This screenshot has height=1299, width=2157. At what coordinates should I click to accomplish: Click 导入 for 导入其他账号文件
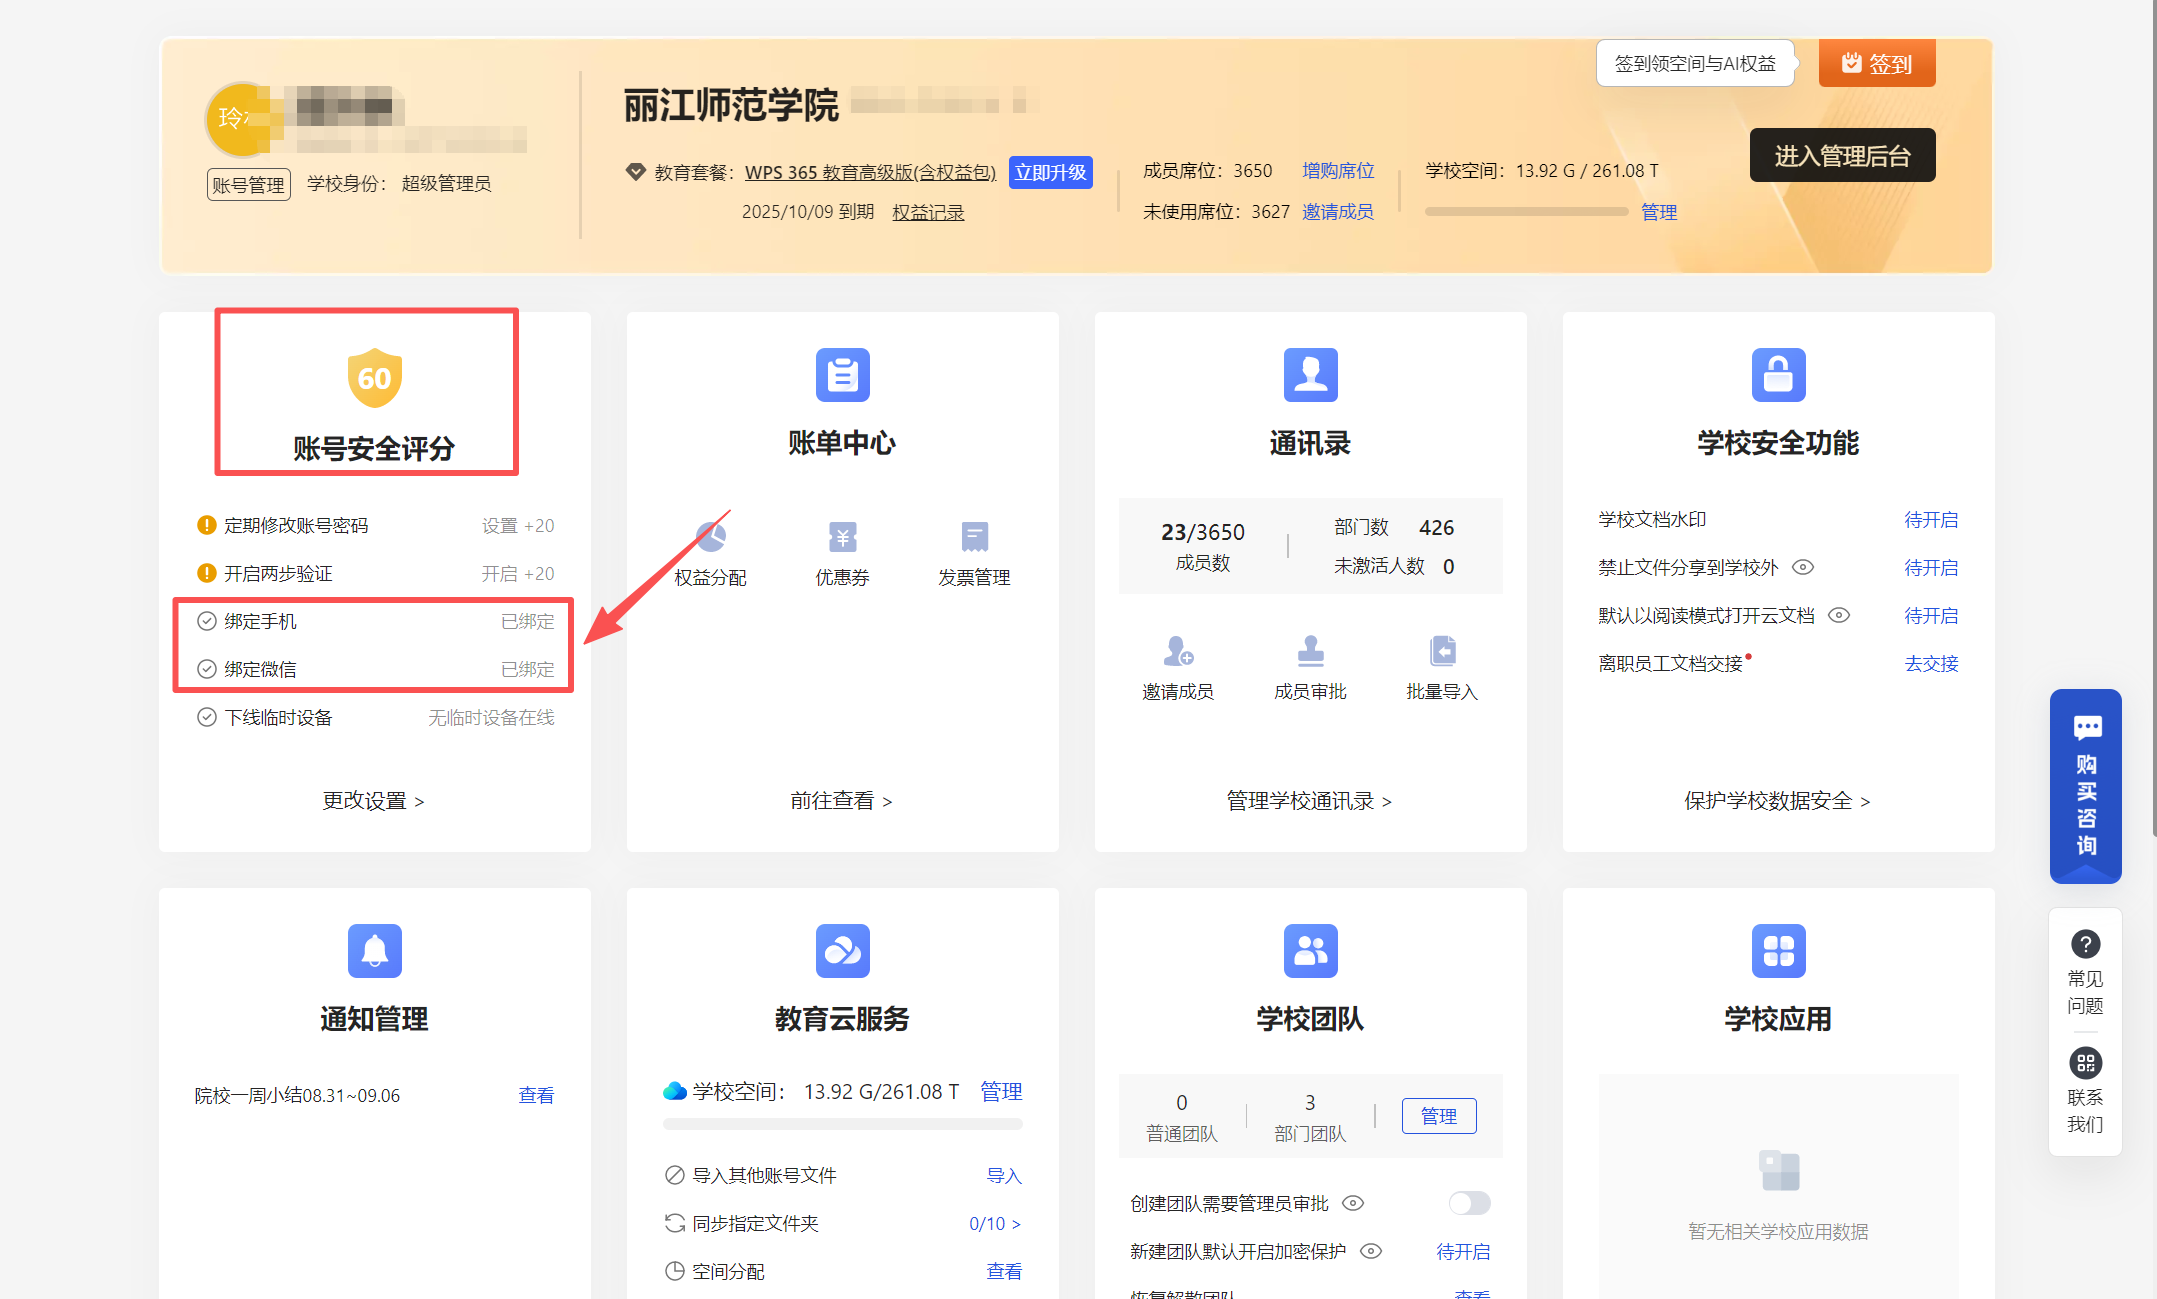click(x=1004, y=1175)
